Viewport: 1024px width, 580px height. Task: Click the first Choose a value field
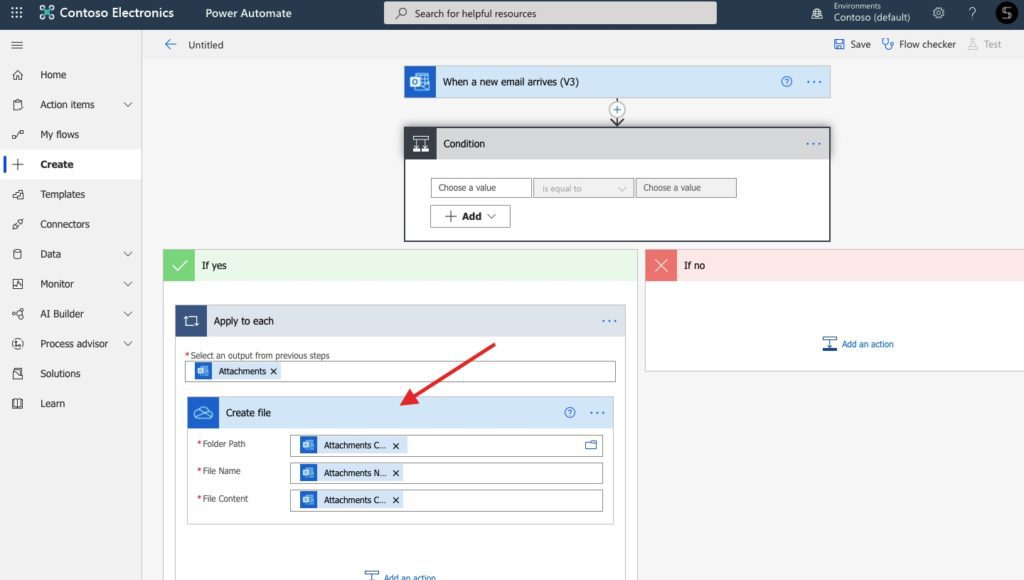tap(481, 188)
